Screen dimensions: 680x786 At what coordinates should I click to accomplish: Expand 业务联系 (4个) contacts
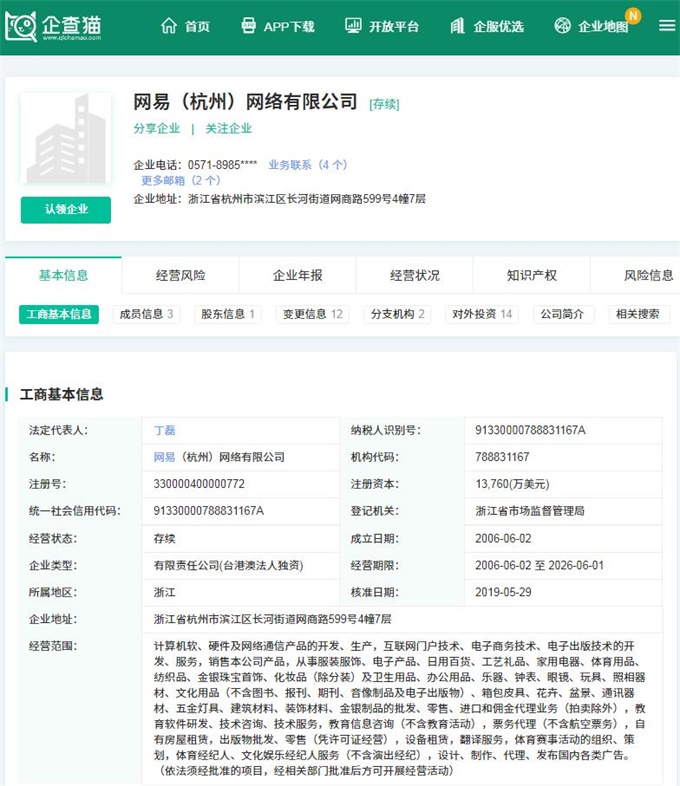(307, 165)
